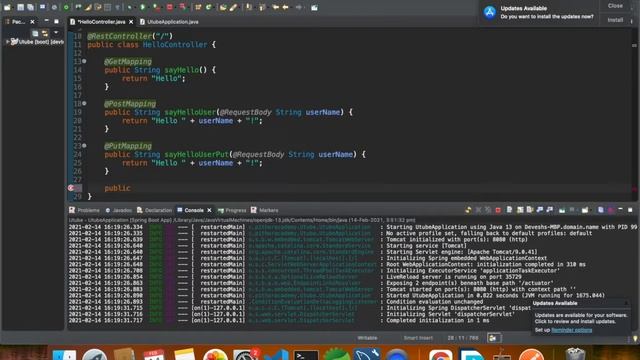Toggle Scroll Lock in the console toolbar

click(x=520, y=210)
